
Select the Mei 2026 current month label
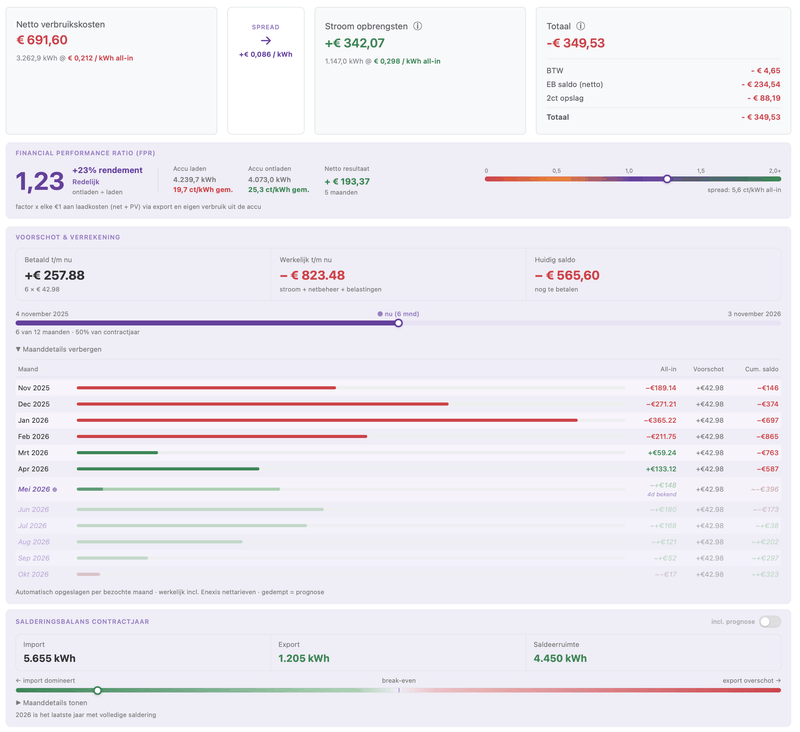34,489
